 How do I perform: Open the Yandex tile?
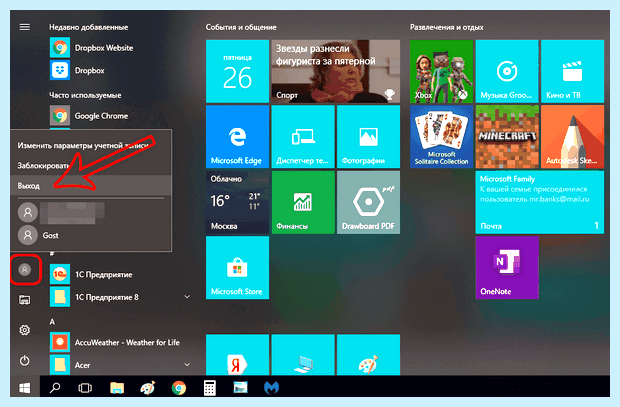237,355
